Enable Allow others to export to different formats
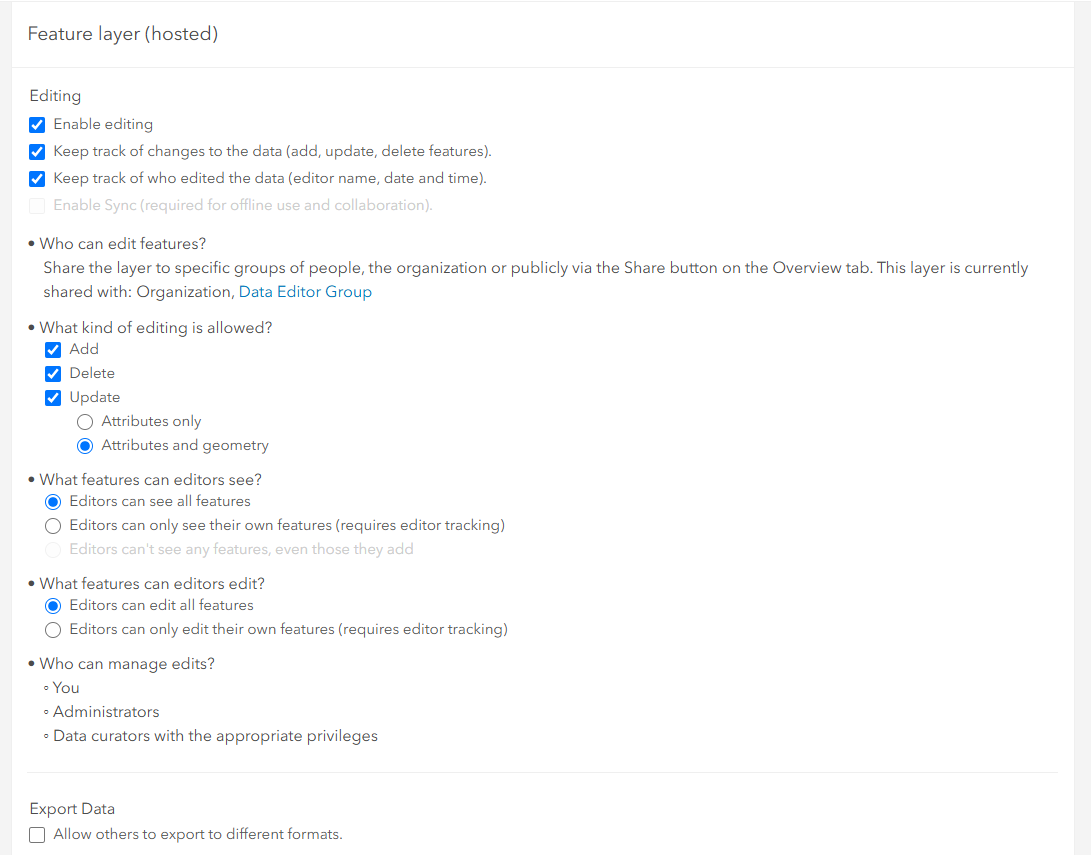 coord(37,834)
